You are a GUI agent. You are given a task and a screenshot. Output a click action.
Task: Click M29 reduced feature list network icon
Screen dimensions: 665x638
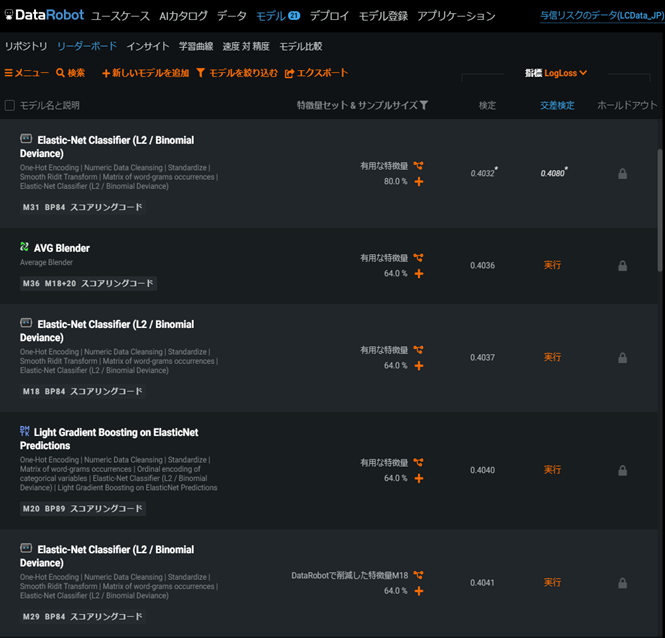coord(419,575)
